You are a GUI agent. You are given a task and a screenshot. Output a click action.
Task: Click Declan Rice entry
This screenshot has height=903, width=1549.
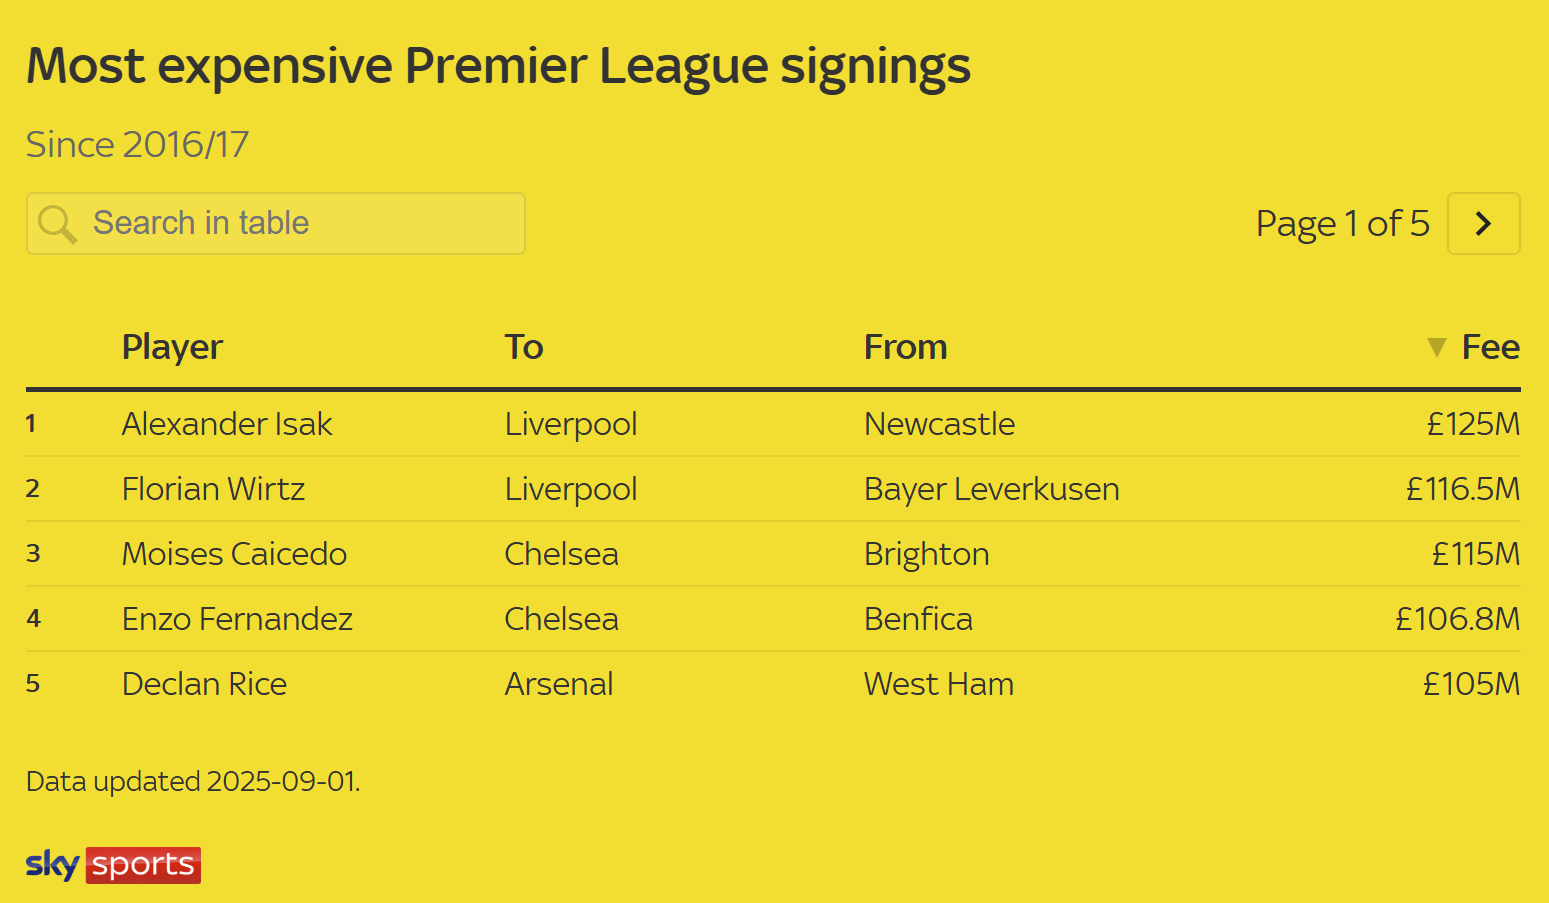(204, 684)
